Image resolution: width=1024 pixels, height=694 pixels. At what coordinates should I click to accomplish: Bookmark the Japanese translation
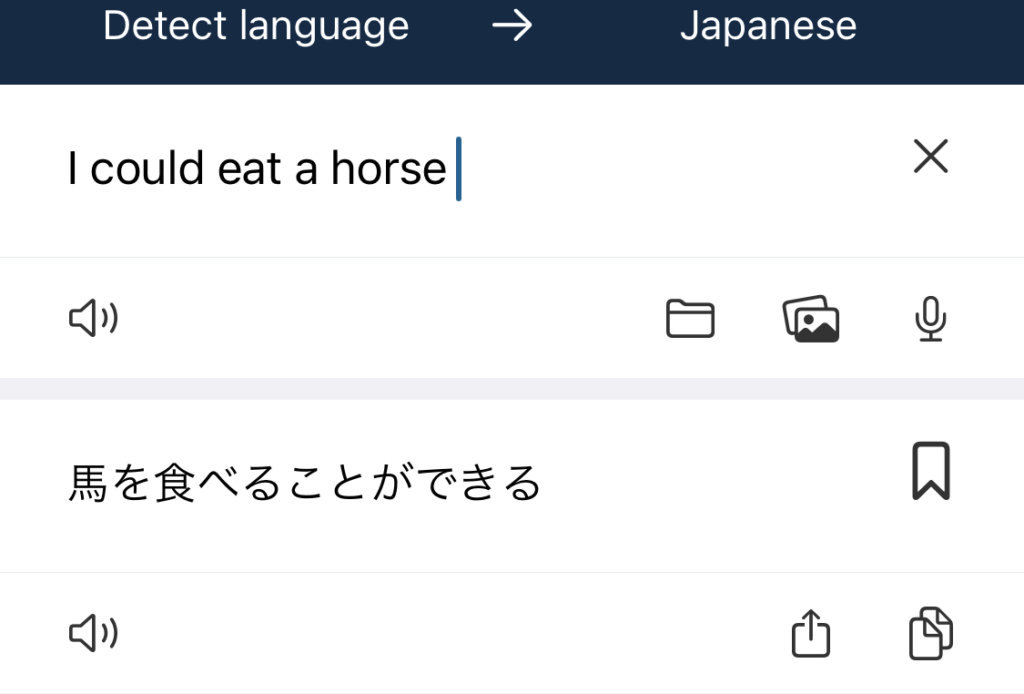930,471
